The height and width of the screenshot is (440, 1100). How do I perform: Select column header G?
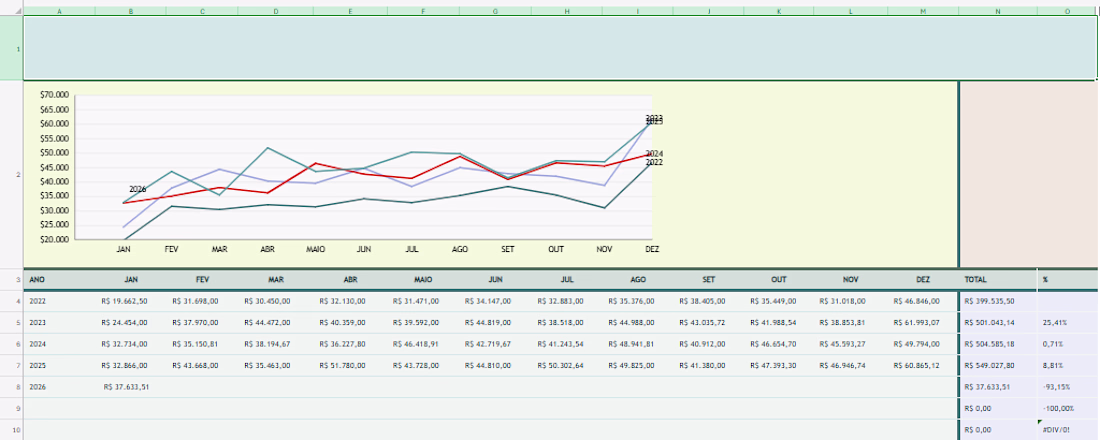[x=495, y=11]
